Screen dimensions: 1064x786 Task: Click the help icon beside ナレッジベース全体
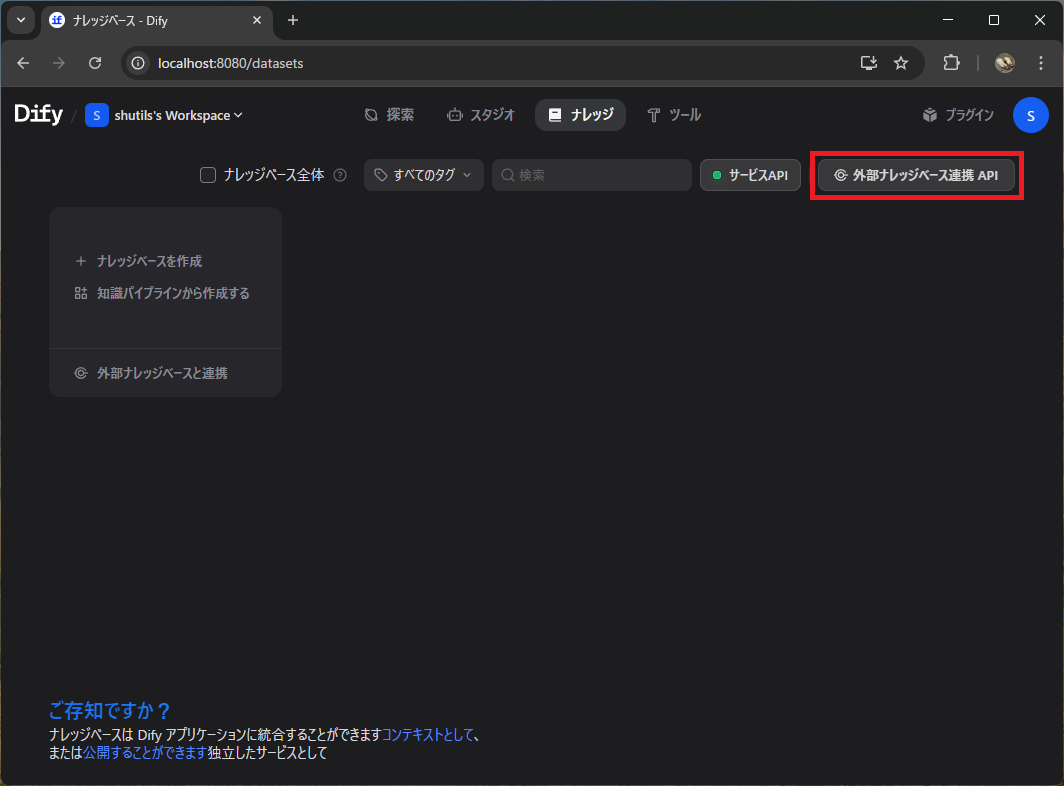[340, 175]
